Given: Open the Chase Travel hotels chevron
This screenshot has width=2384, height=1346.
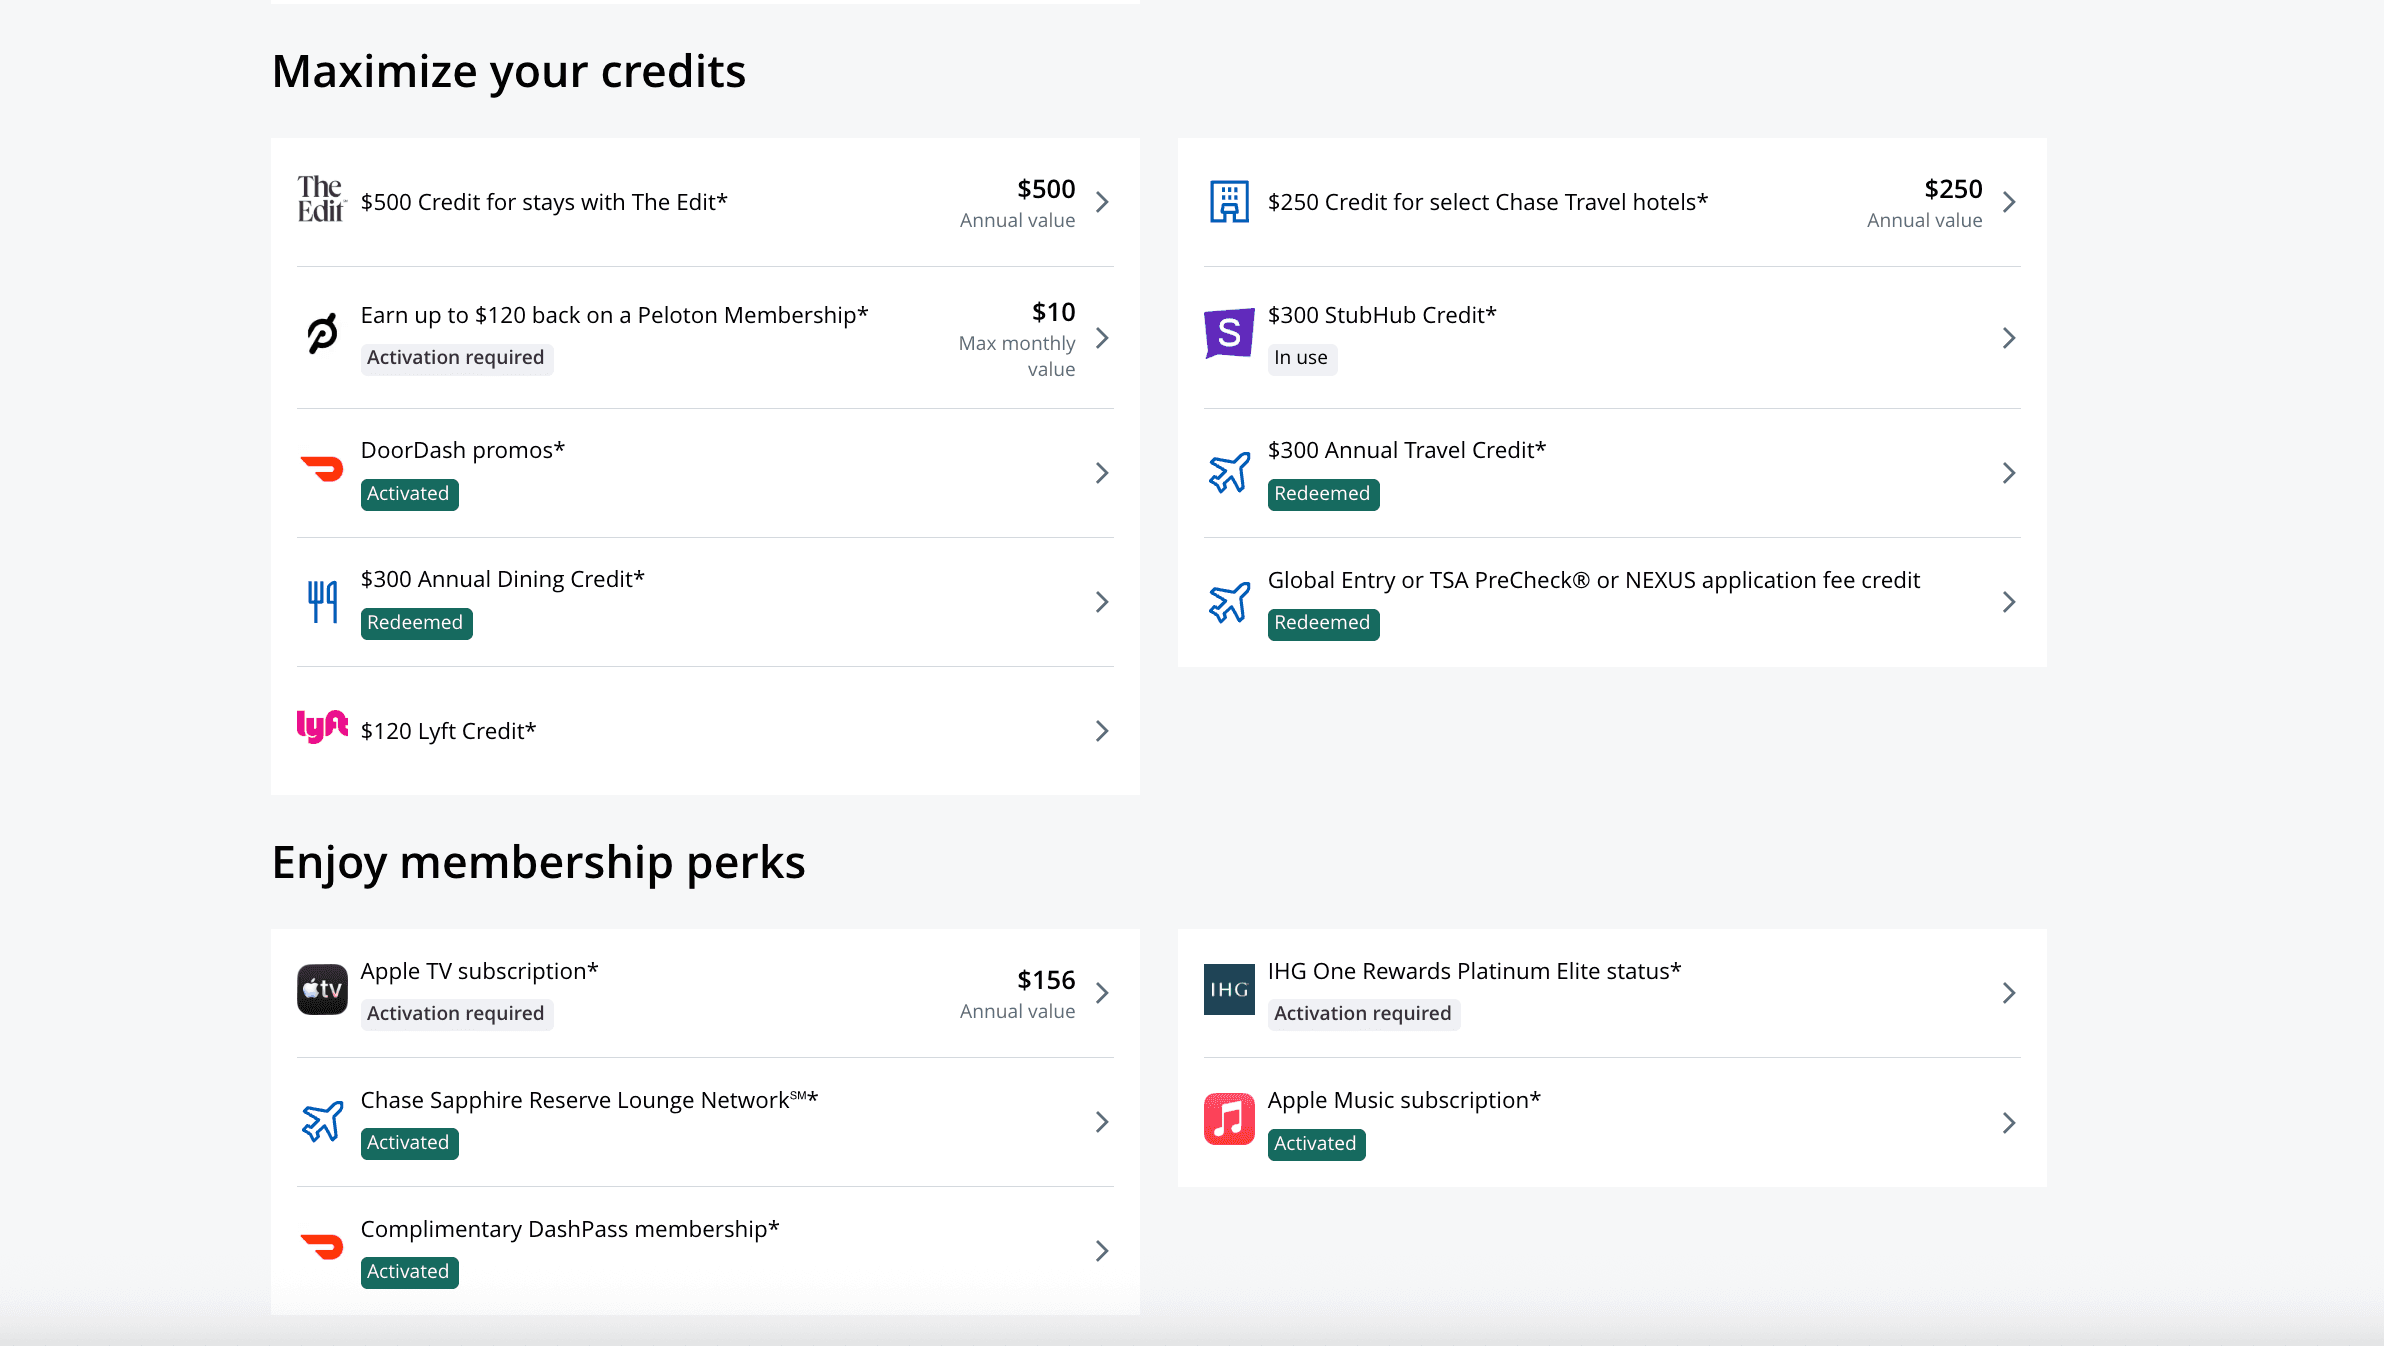Looking at the screenshot, I should 2009,202.
